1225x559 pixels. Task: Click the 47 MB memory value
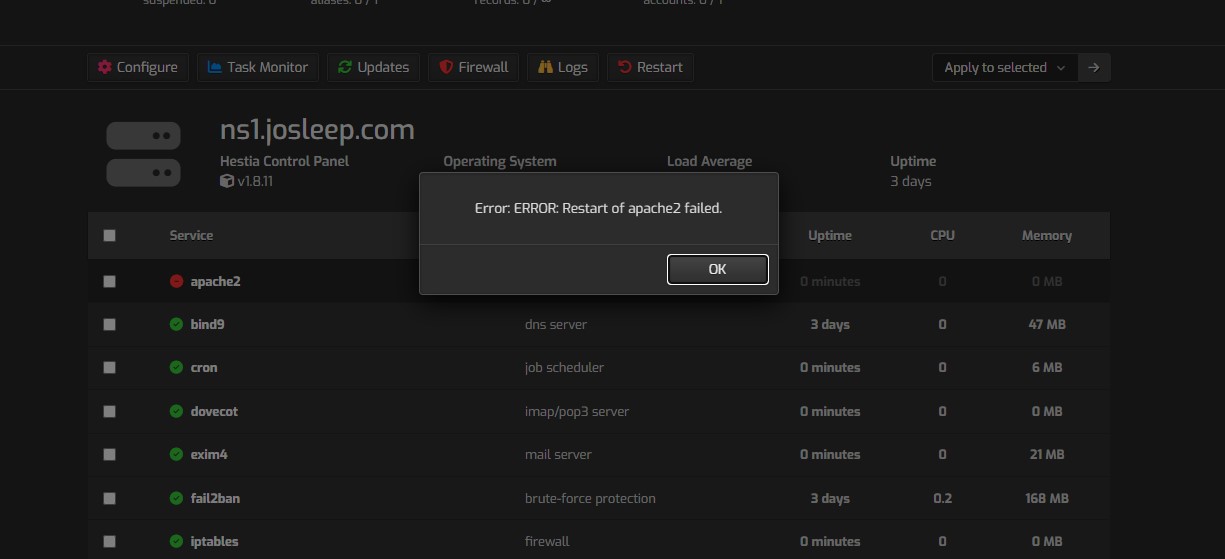pyautogui.click(x=1047, y=324)
